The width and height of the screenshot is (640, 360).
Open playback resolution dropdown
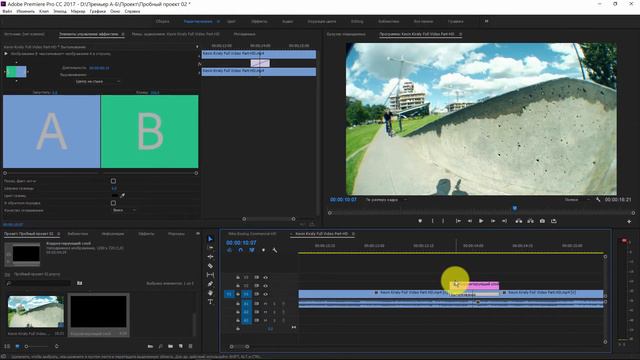click(577, 200)
